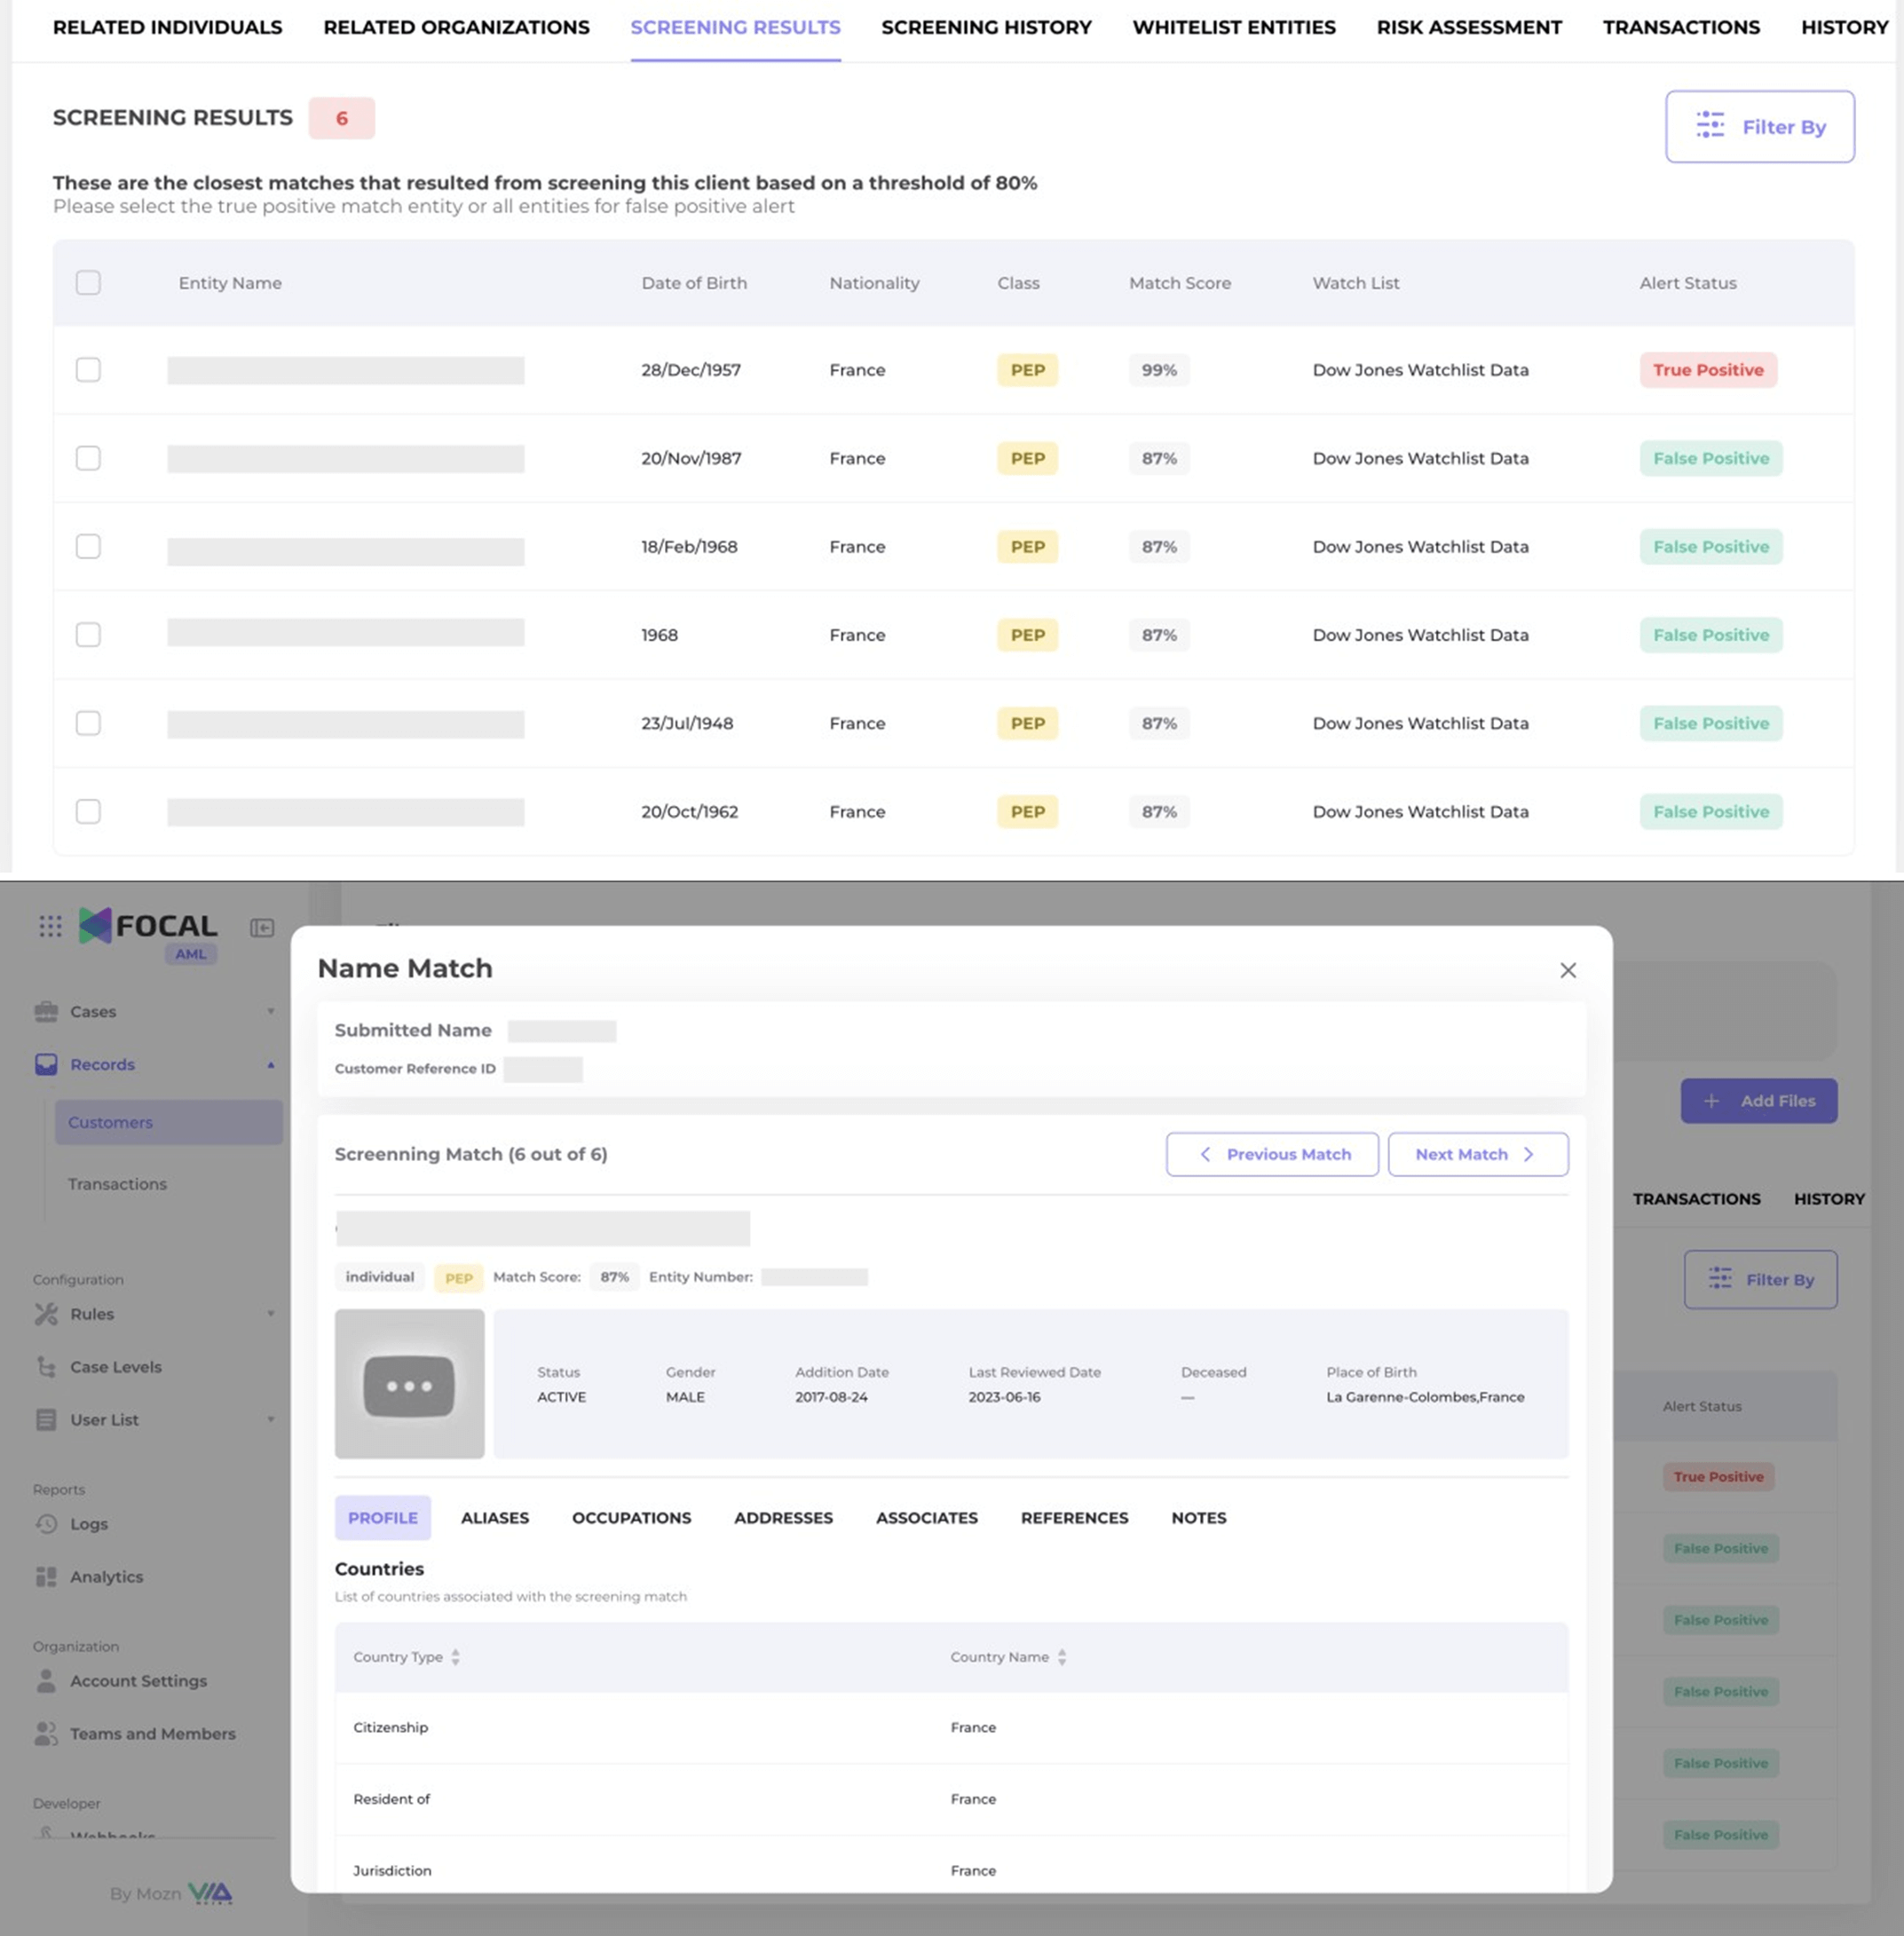Collapse sidebar using panel toggle icon
This screenshot has height=1936, width=1904.
262,928
